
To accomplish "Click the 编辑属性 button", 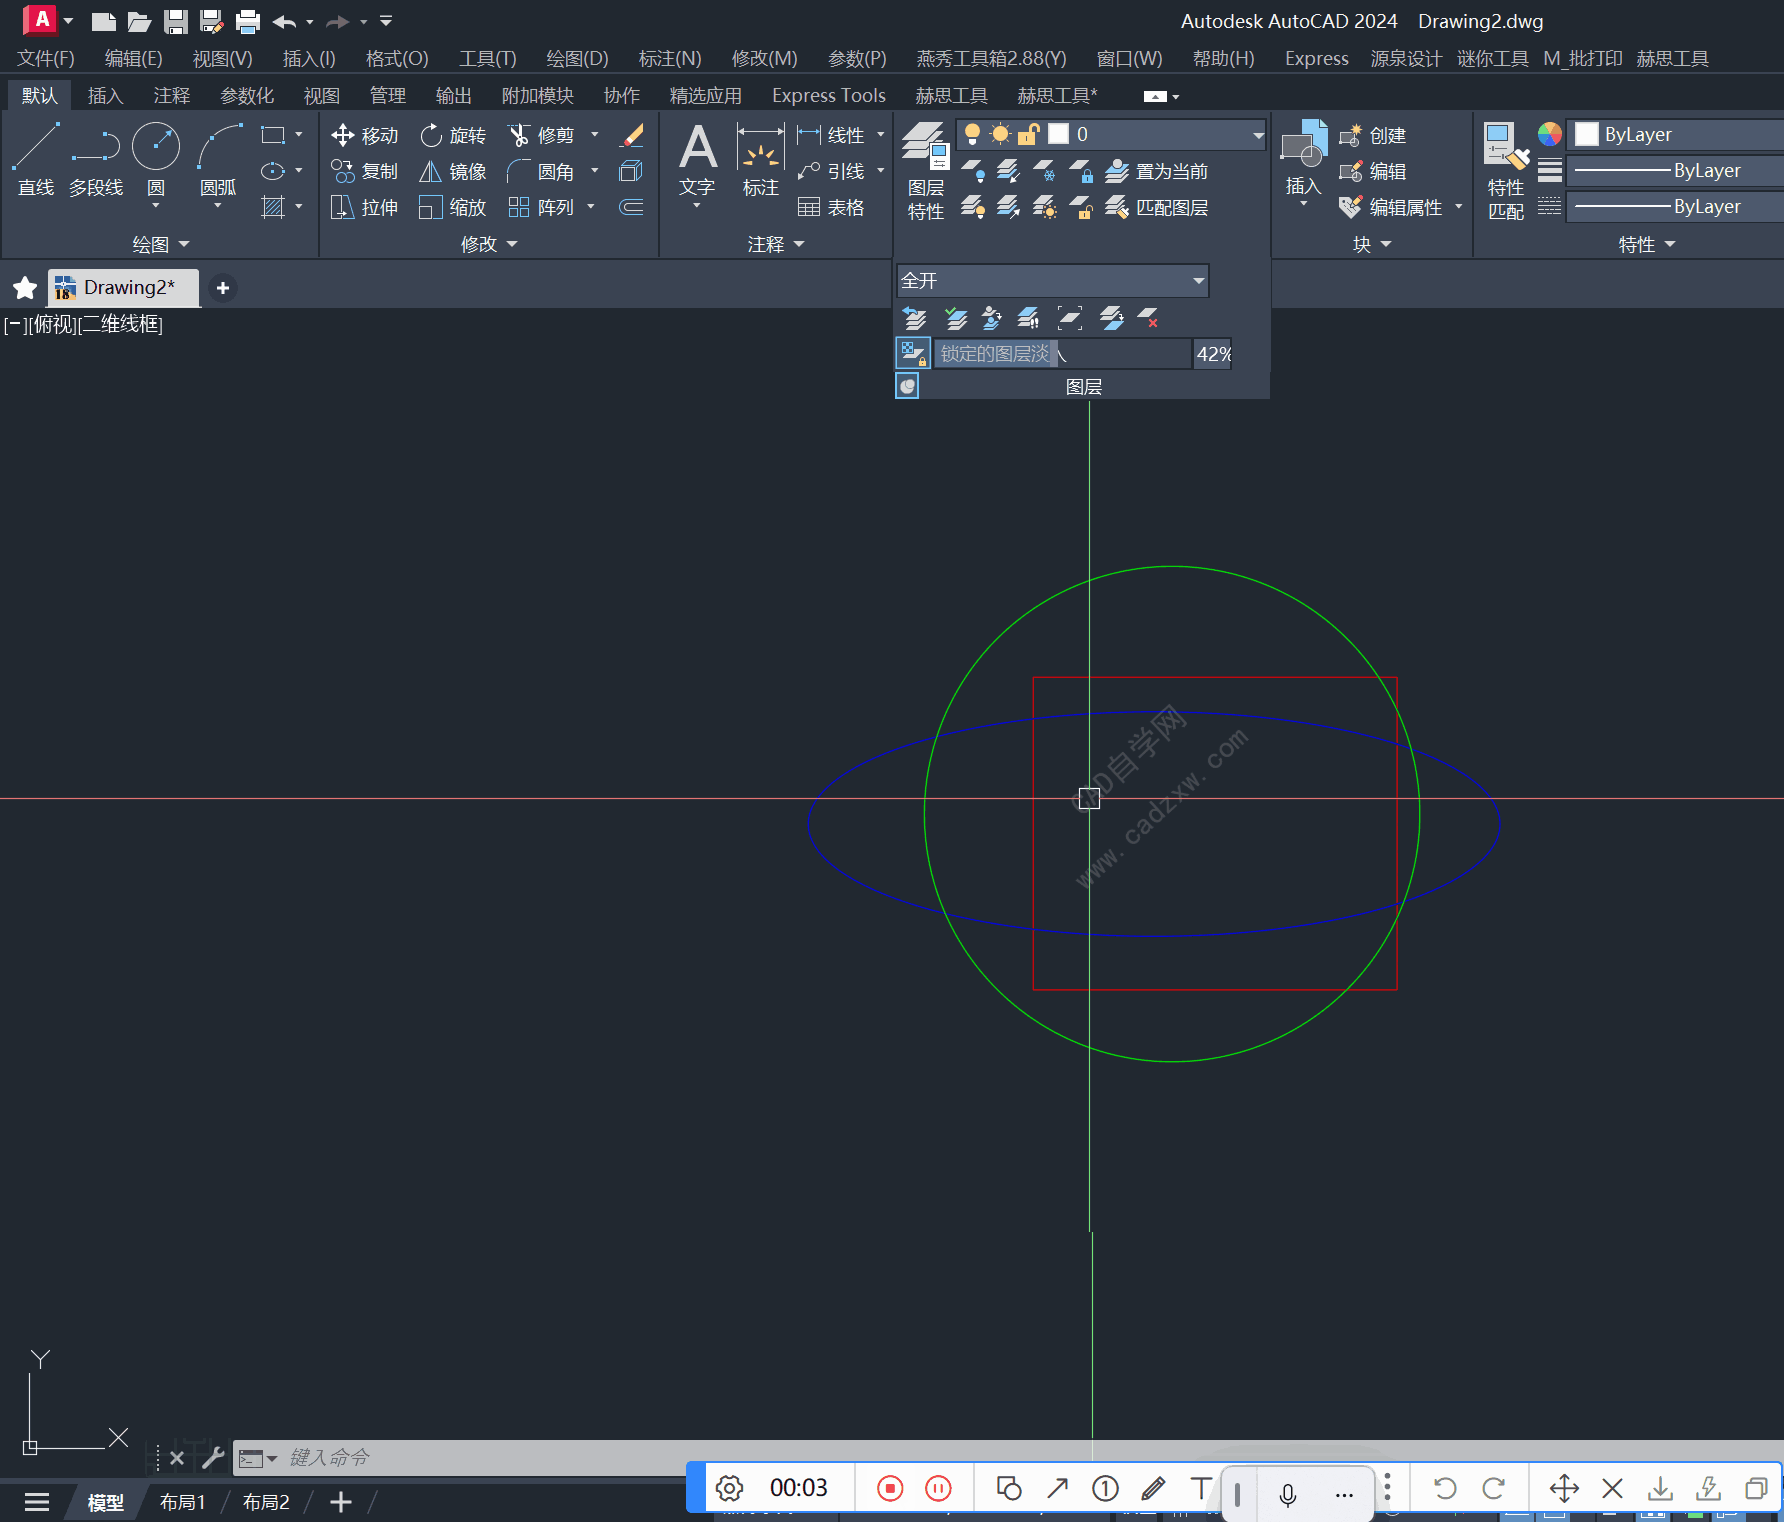I will pos(1391,207).
